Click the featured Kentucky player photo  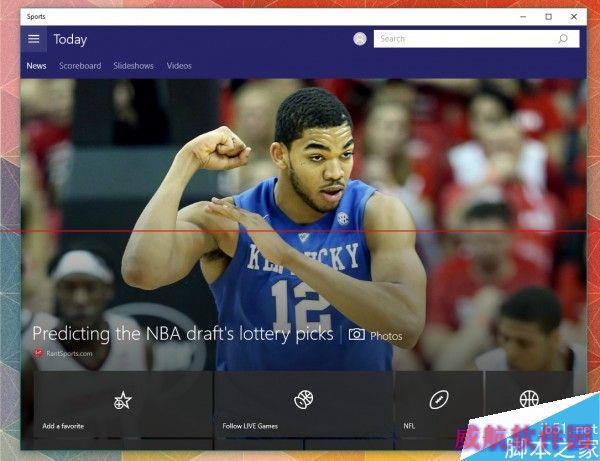tap(303, 225)
